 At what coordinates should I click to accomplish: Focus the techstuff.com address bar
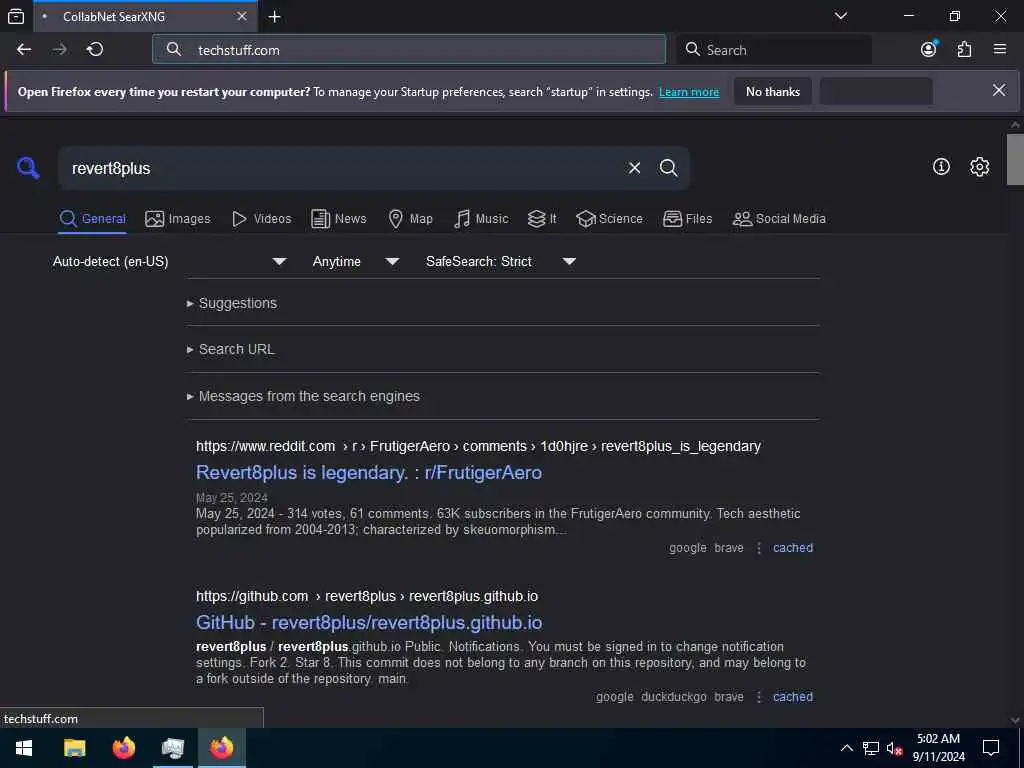[409, 50]
